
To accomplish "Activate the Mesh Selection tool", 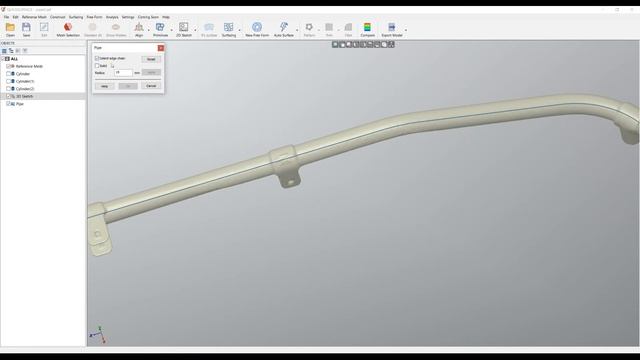I will click(x=68, y=27).
